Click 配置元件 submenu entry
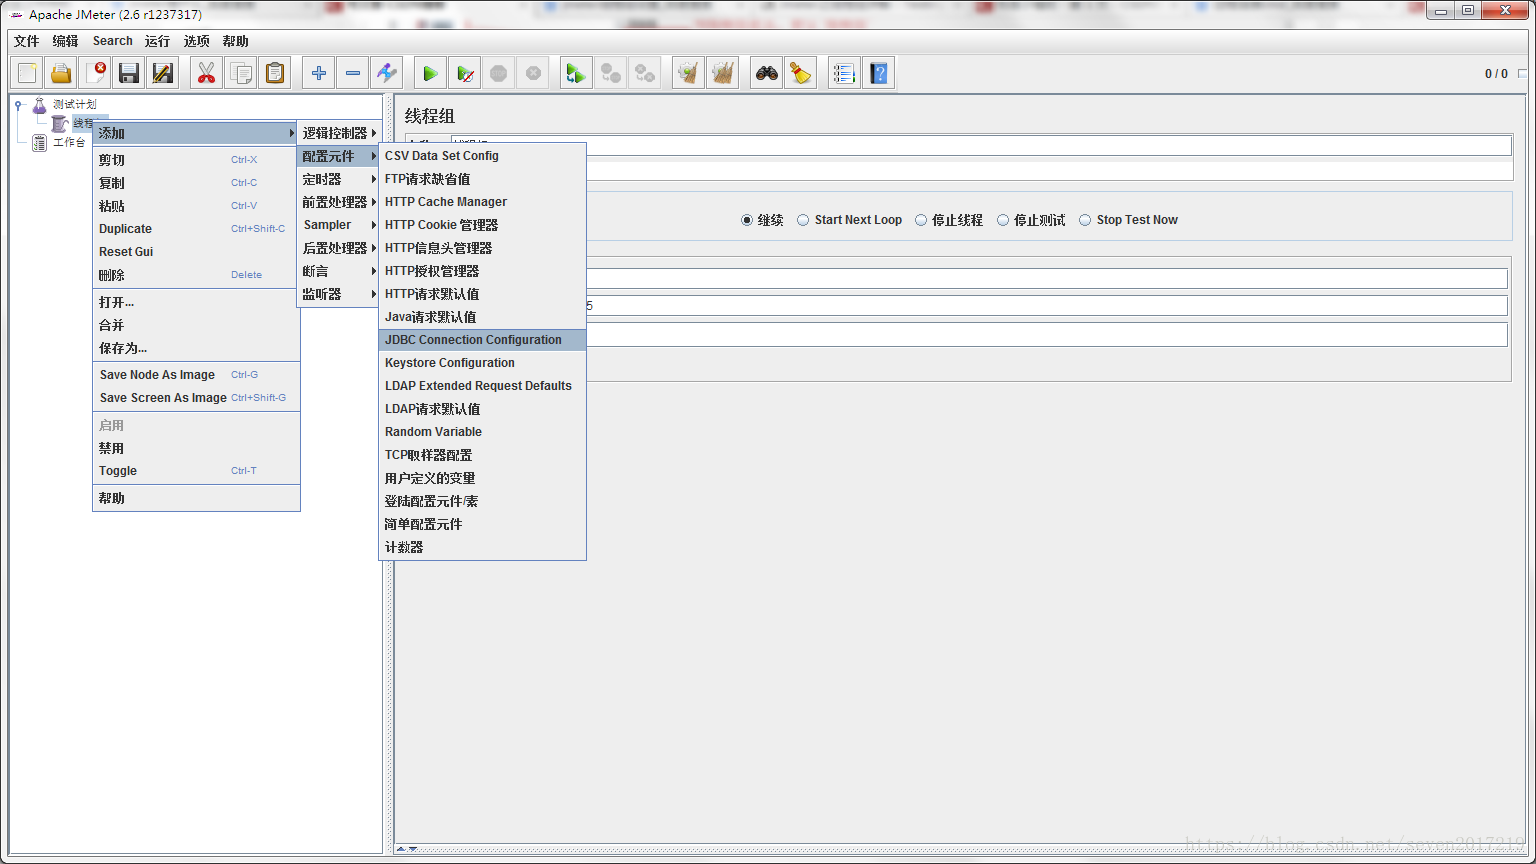Image resolution: width=1536 pixels, height=864 pixels. pos(339,156)
